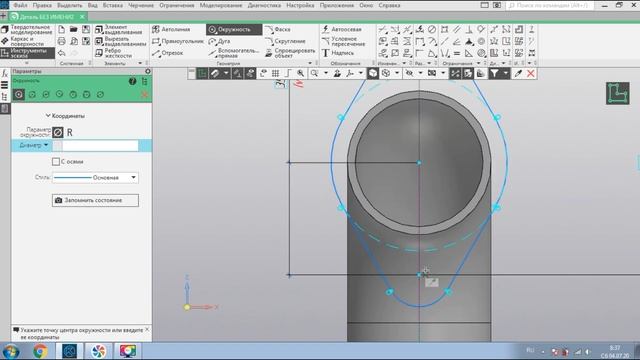Expand the toolset list chevron below Инструменты эскиза
The image size is (640, 360).
pyautogui.click(x=27, y=63)
